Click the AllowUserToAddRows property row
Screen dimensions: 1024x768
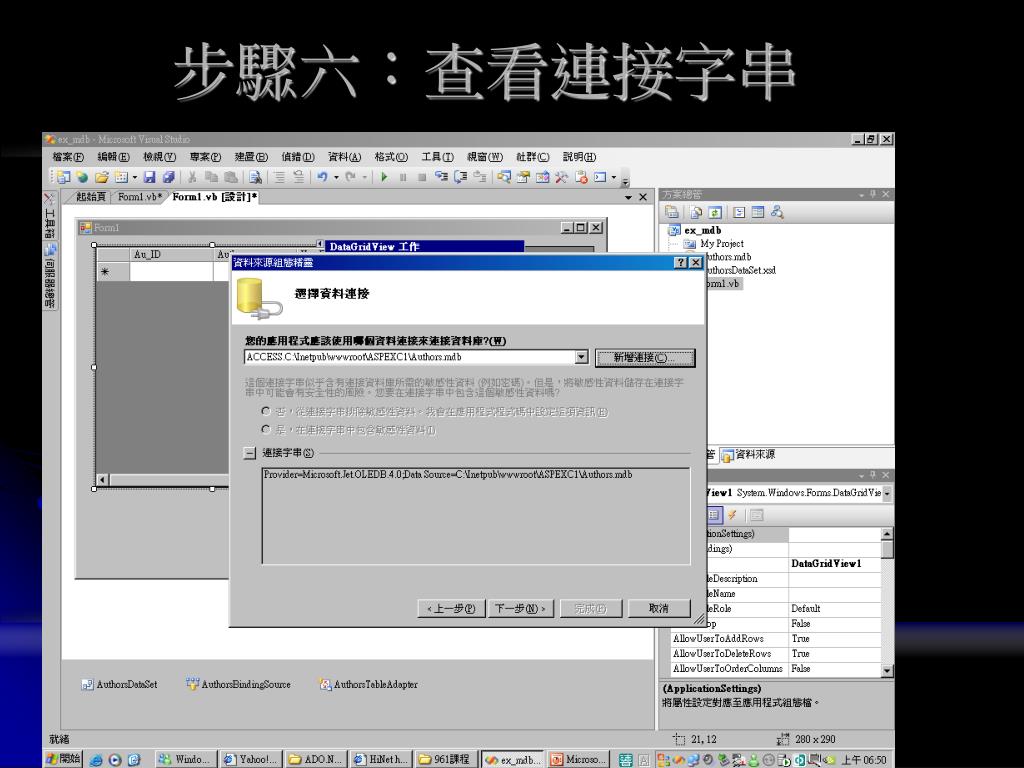[776, 639]
